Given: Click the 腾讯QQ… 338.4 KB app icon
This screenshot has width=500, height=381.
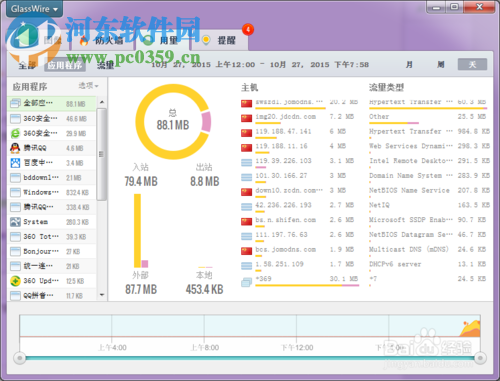Looking at the screenshot, I should 15,207.
